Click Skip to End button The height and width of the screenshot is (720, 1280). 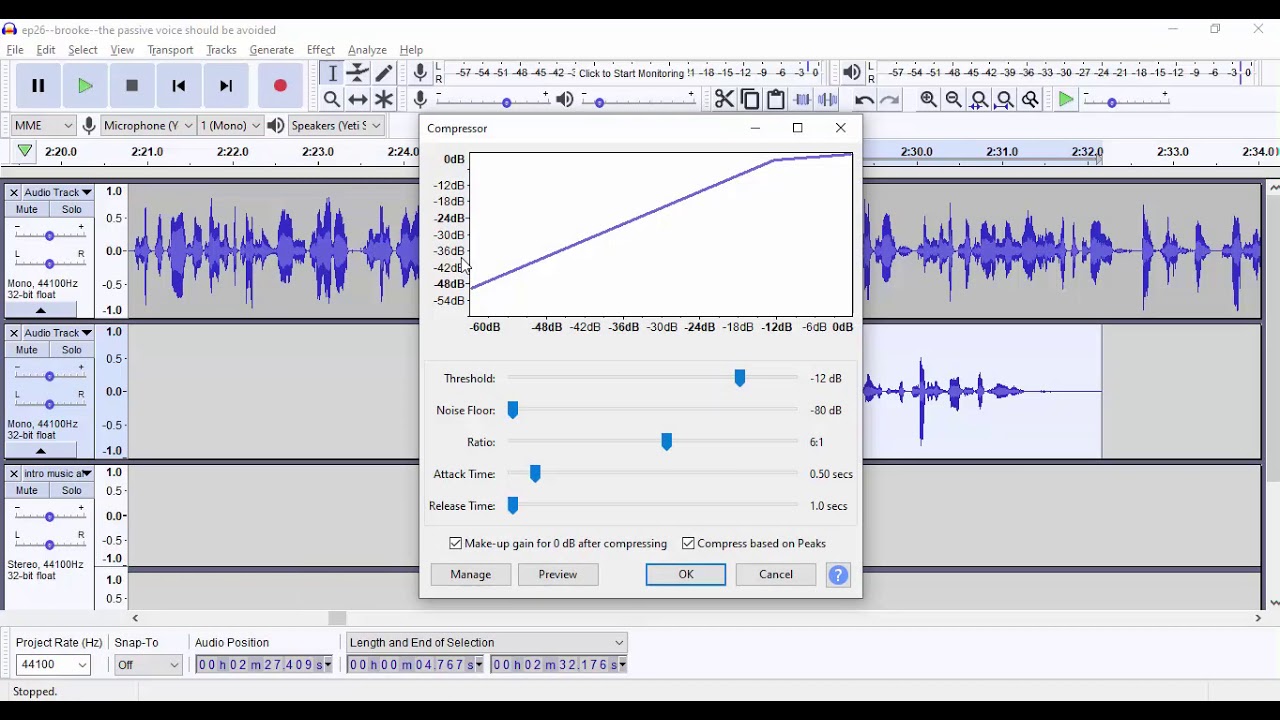tap(226, 86)
